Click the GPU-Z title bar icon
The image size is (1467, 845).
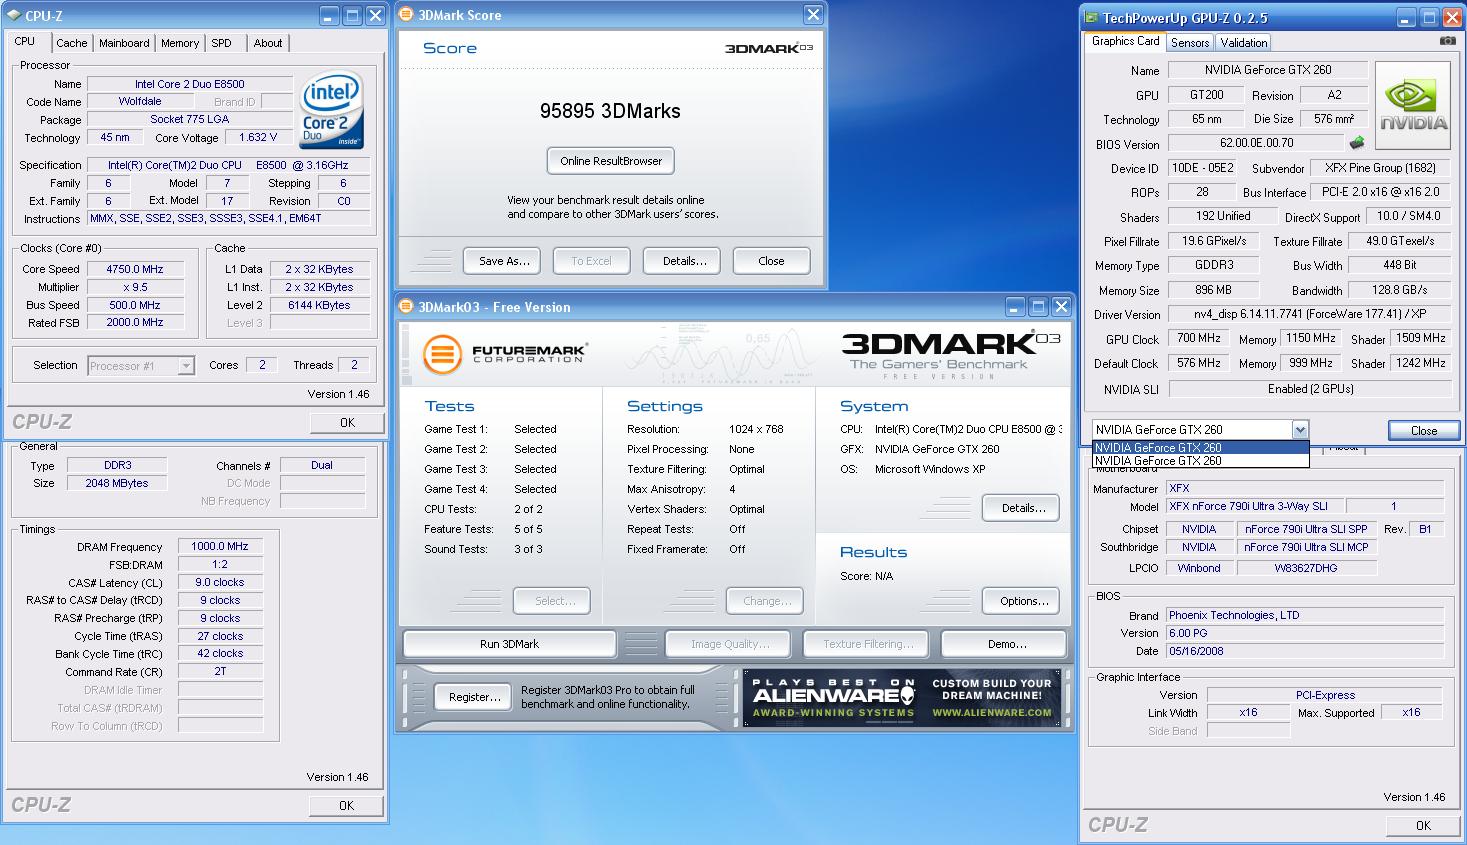(1091, 17)
